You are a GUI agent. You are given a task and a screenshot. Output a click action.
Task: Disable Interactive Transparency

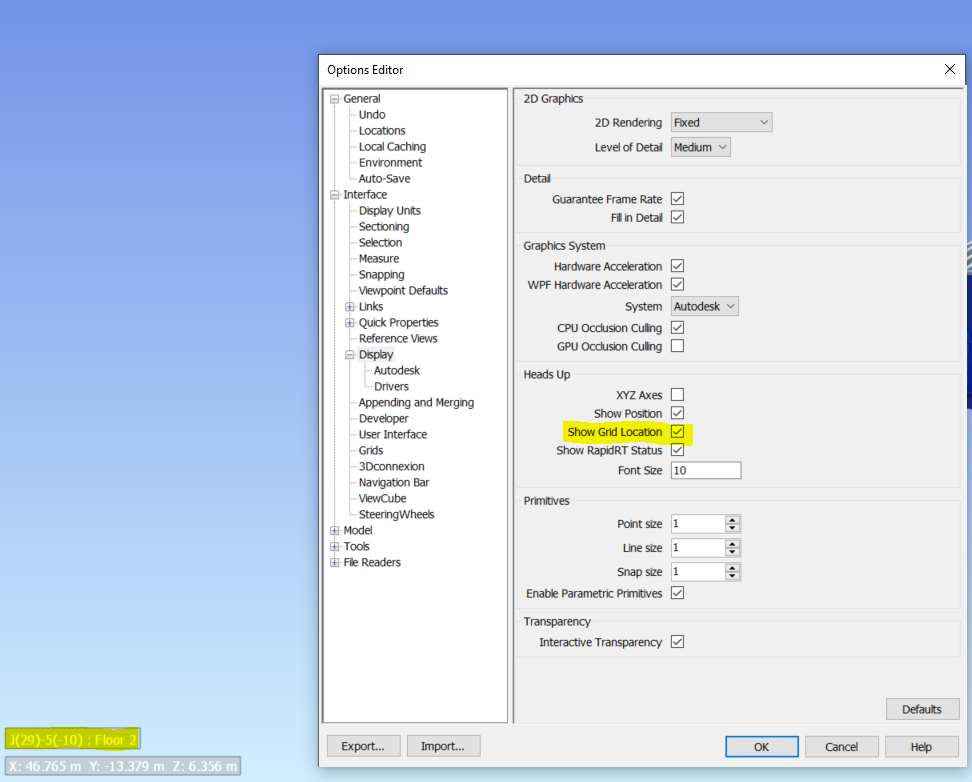pos(677,641)
